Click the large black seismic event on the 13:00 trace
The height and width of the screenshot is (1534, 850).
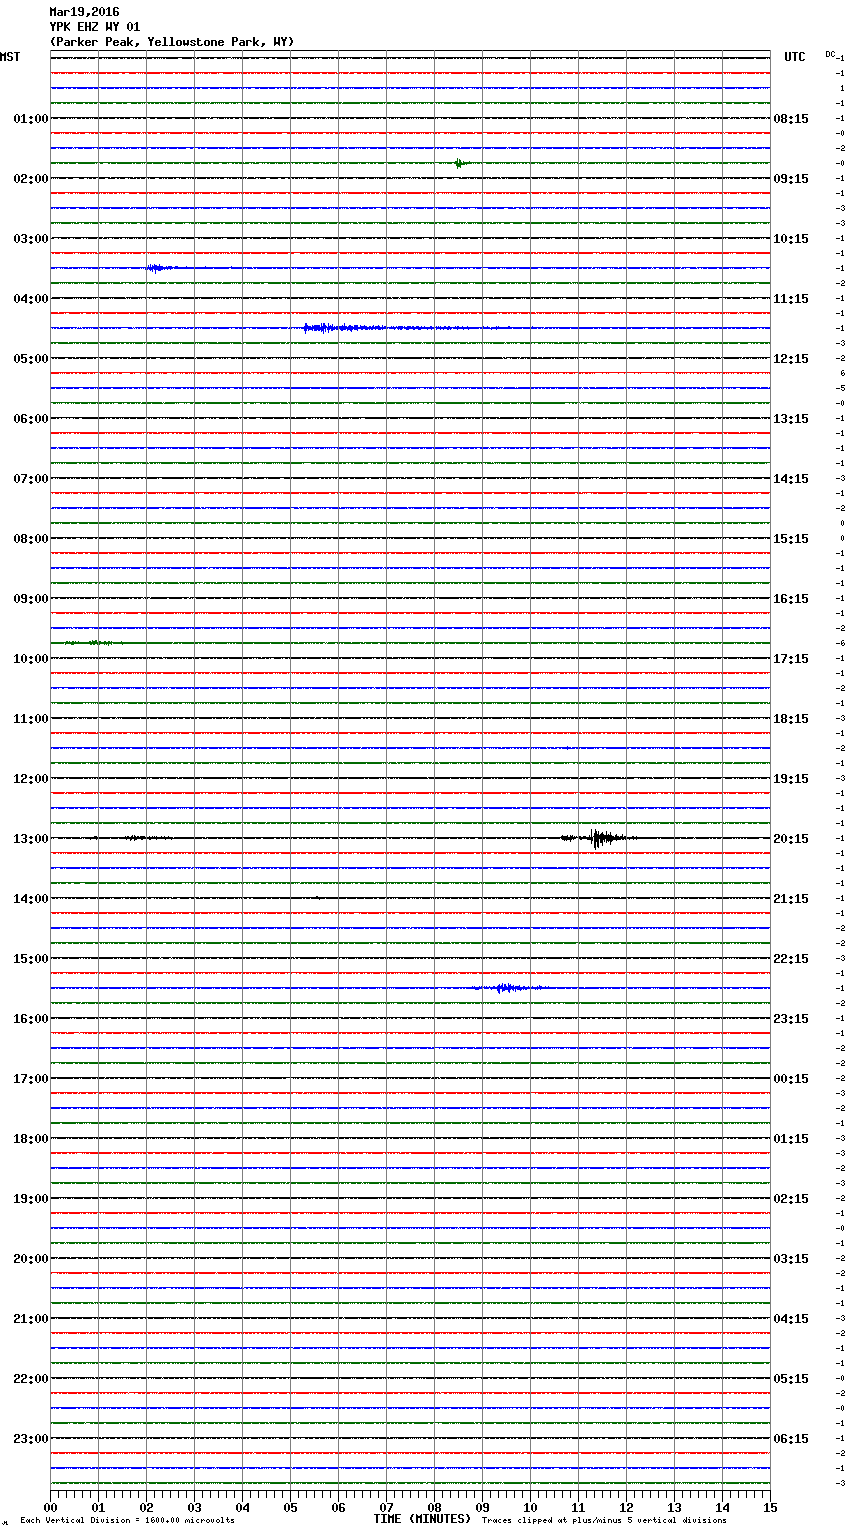(598, 838)
